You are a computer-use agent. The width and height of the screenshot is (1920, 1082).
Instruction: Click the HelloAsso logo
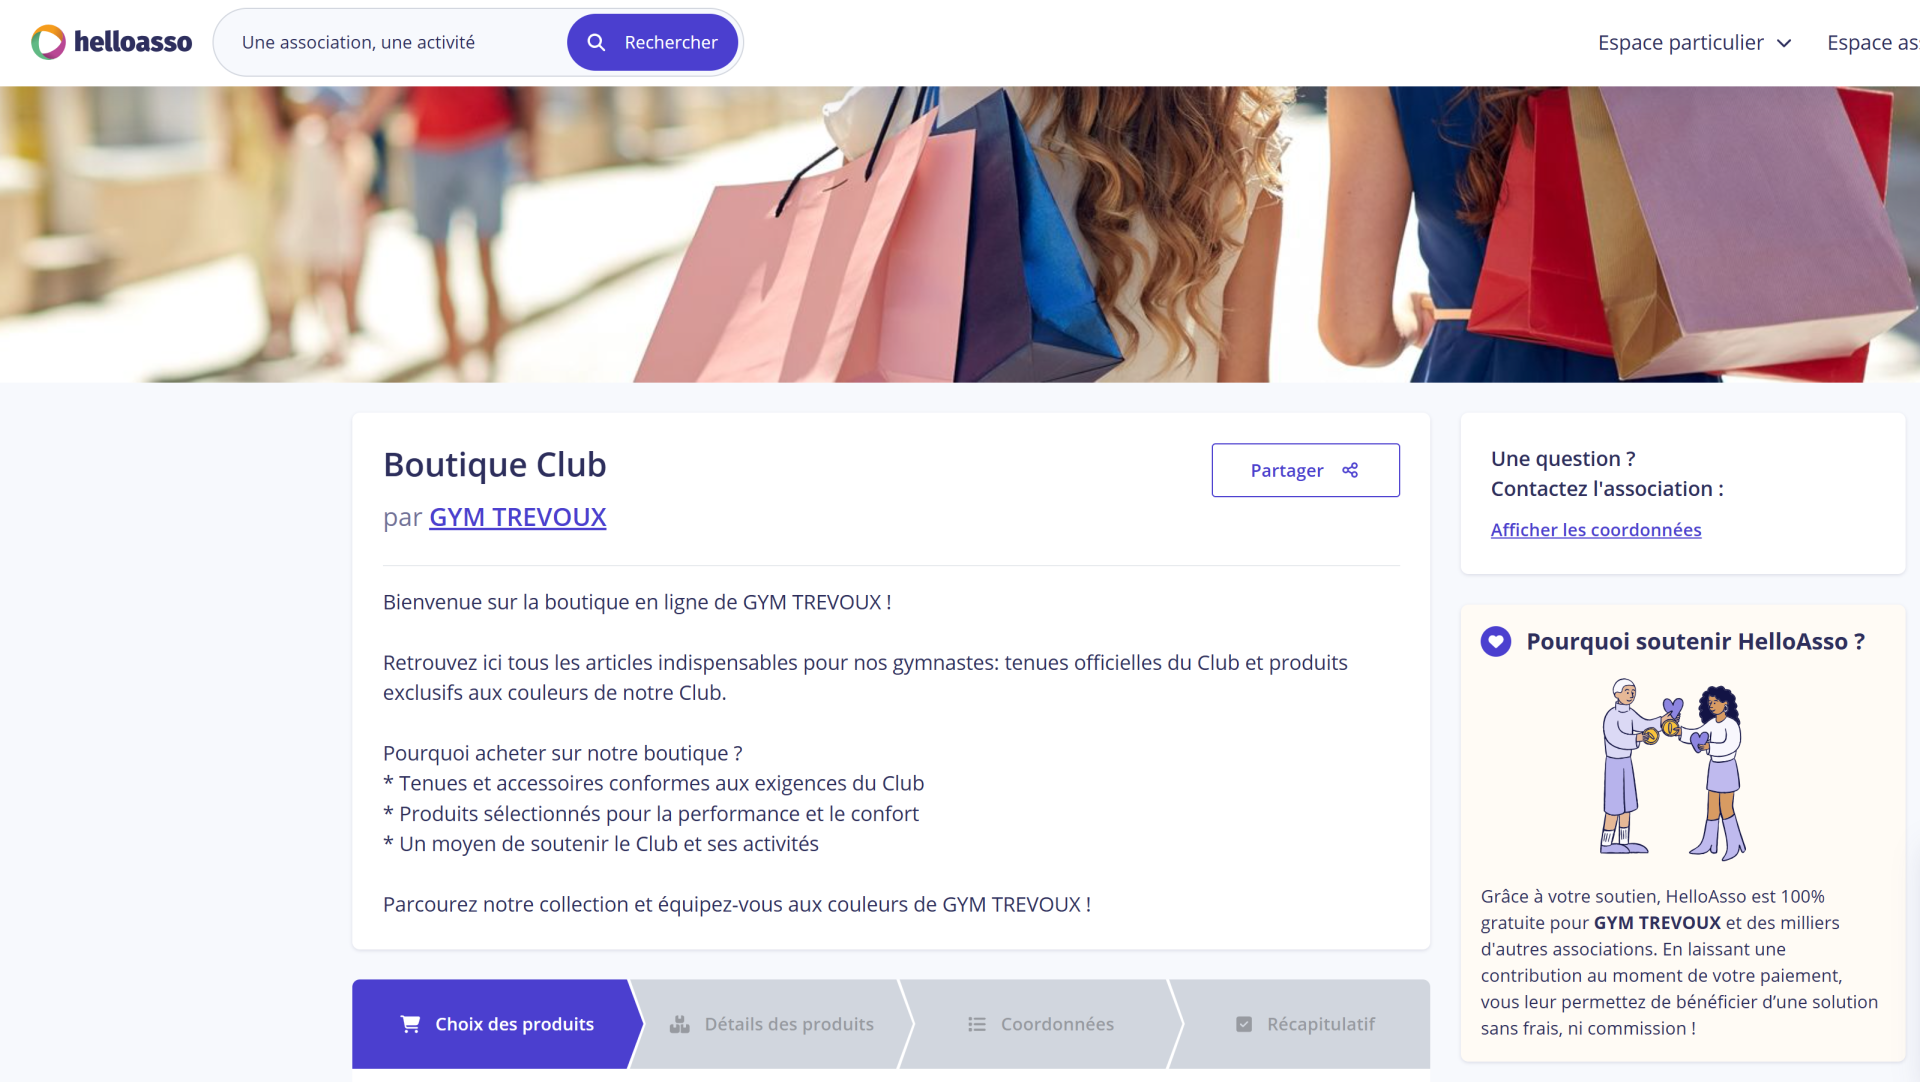[111, 42]
